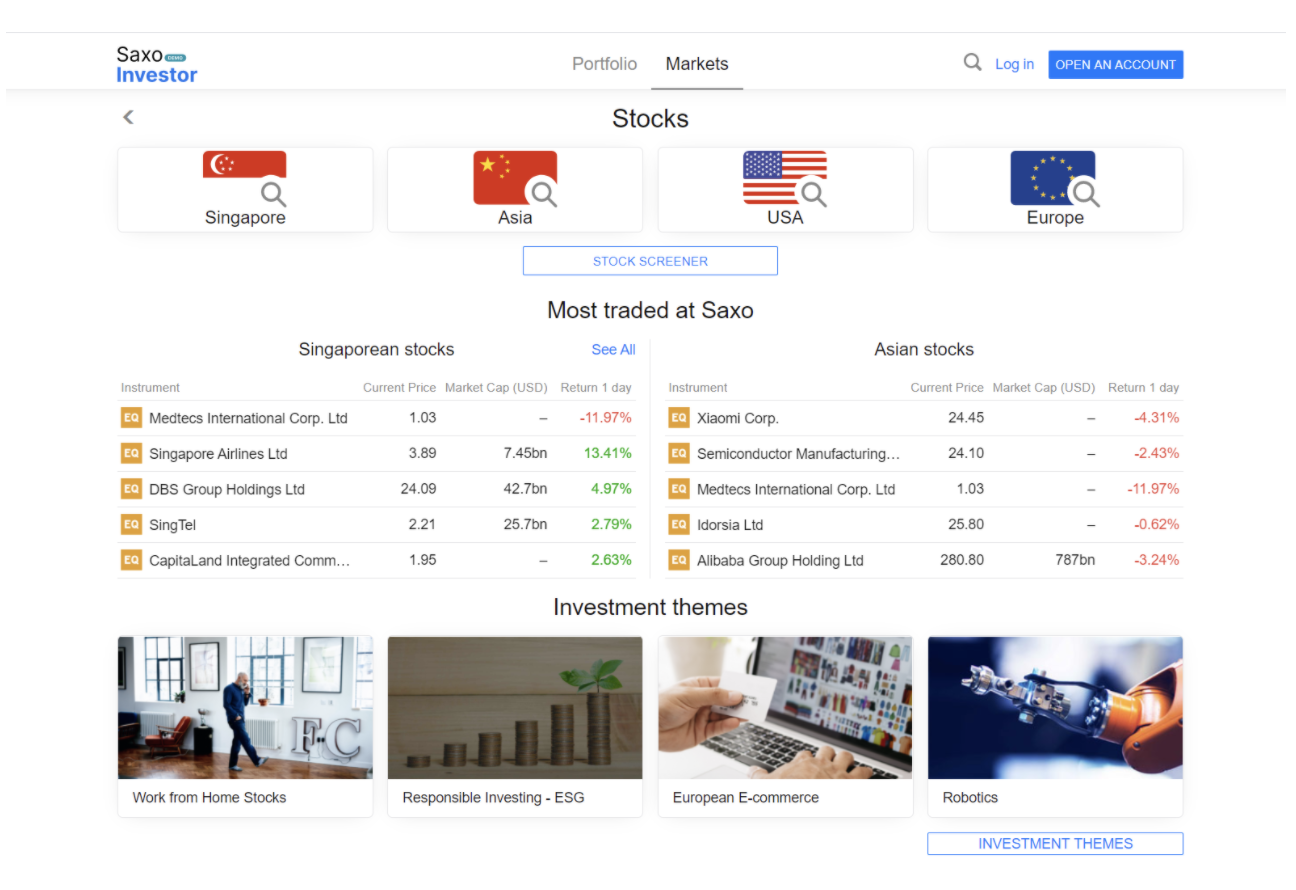Screen dimensions: 1296x890
Task: Click the search magnifier icon in header
Action: (x=972, y=63)
